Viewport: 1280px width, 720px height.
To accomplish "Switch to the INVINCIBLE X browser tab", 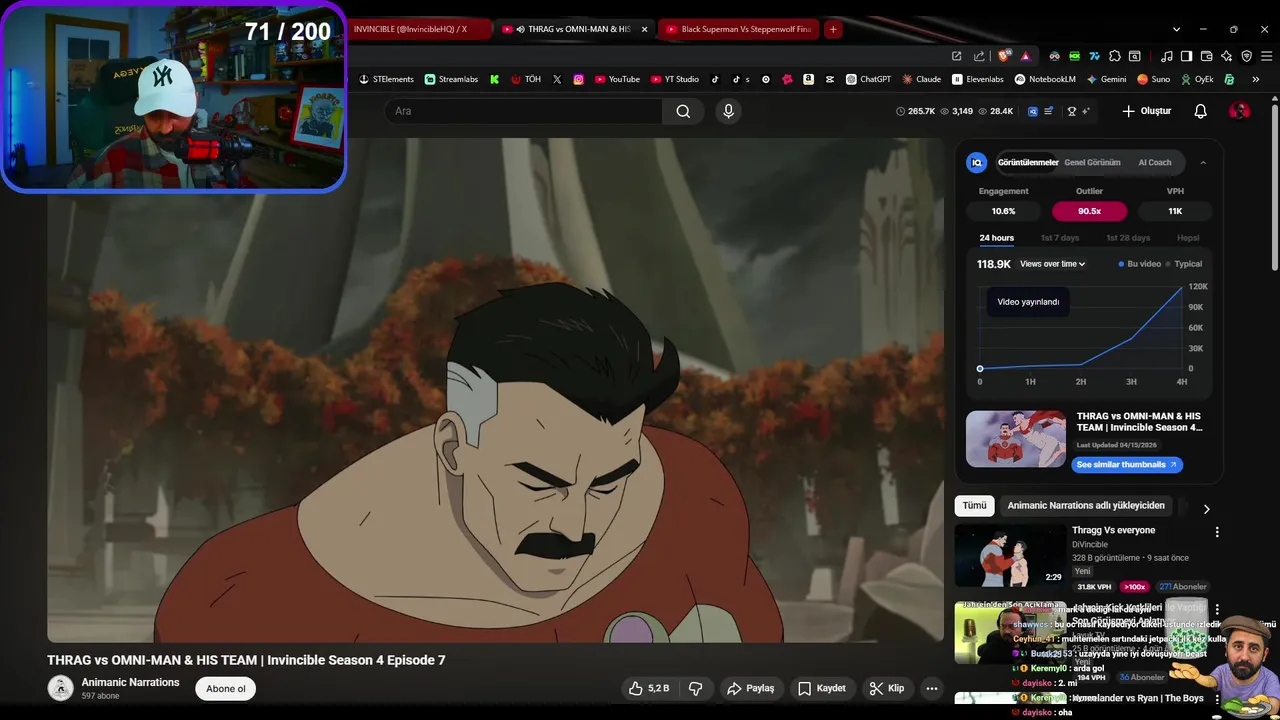I will coord(418,29).
